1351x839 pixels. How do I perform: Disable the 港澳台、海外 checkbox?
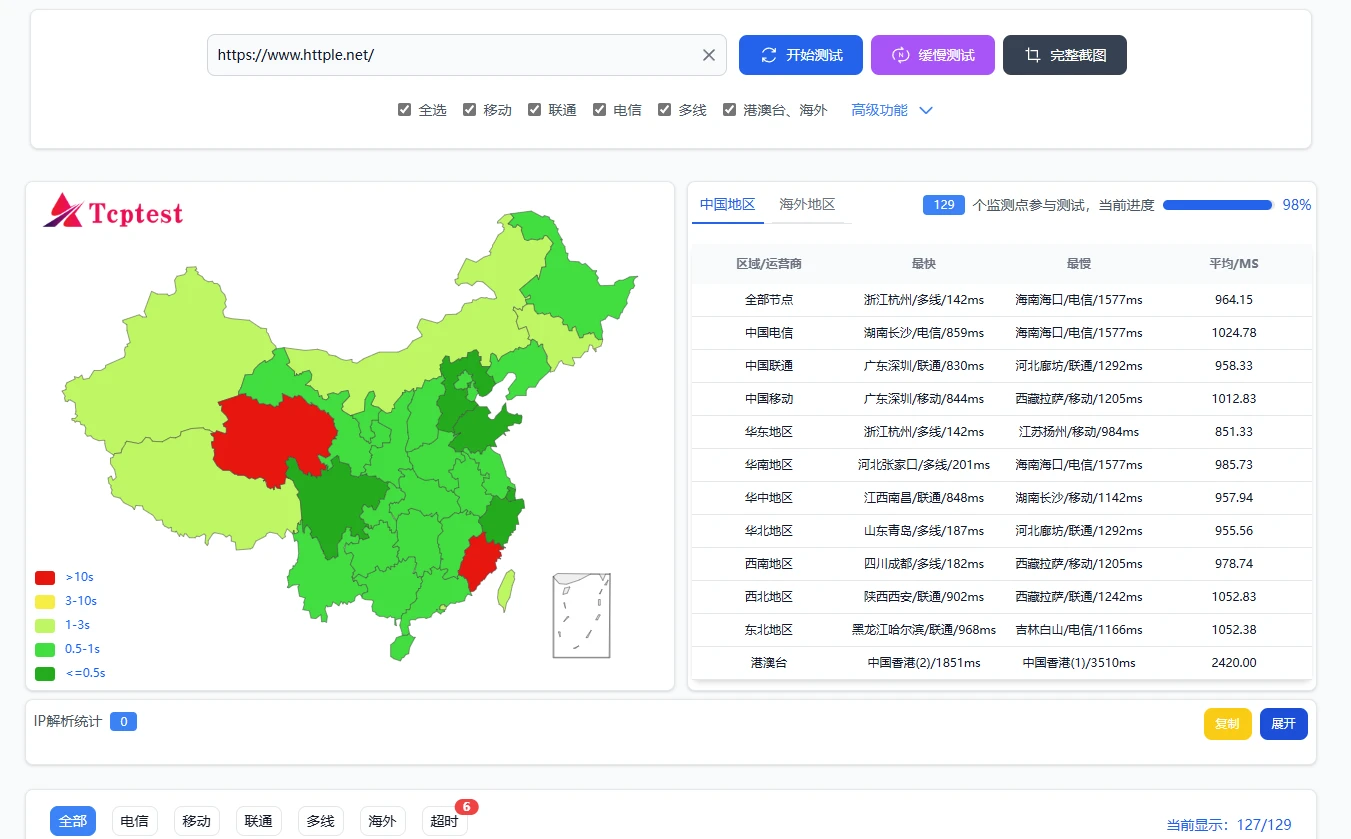click(729, 110)
